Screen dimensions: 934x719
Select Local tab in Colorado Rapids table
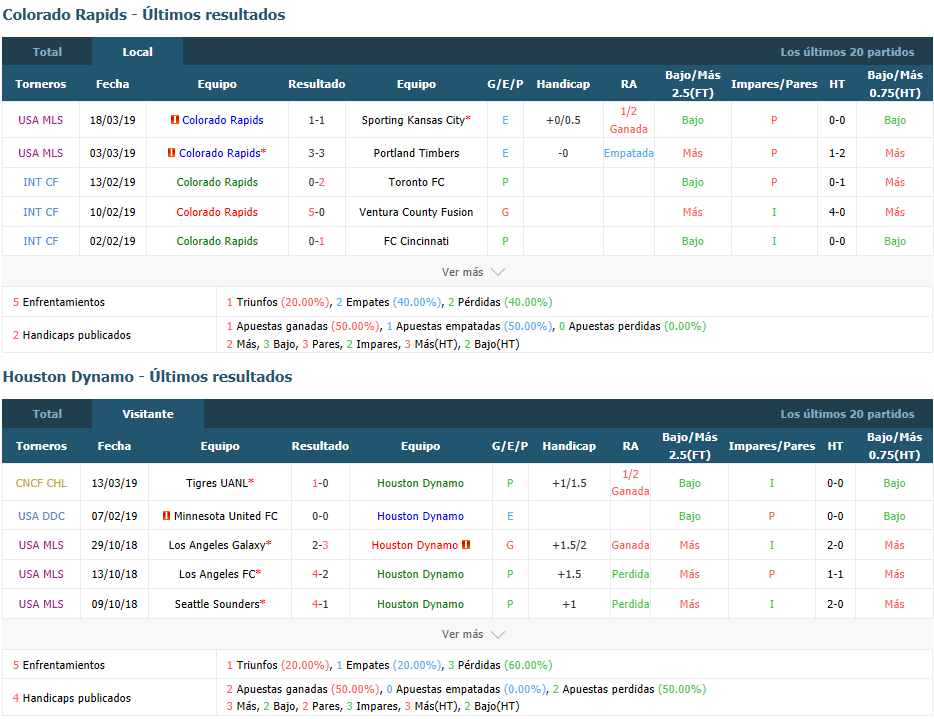tap(138, 52)
